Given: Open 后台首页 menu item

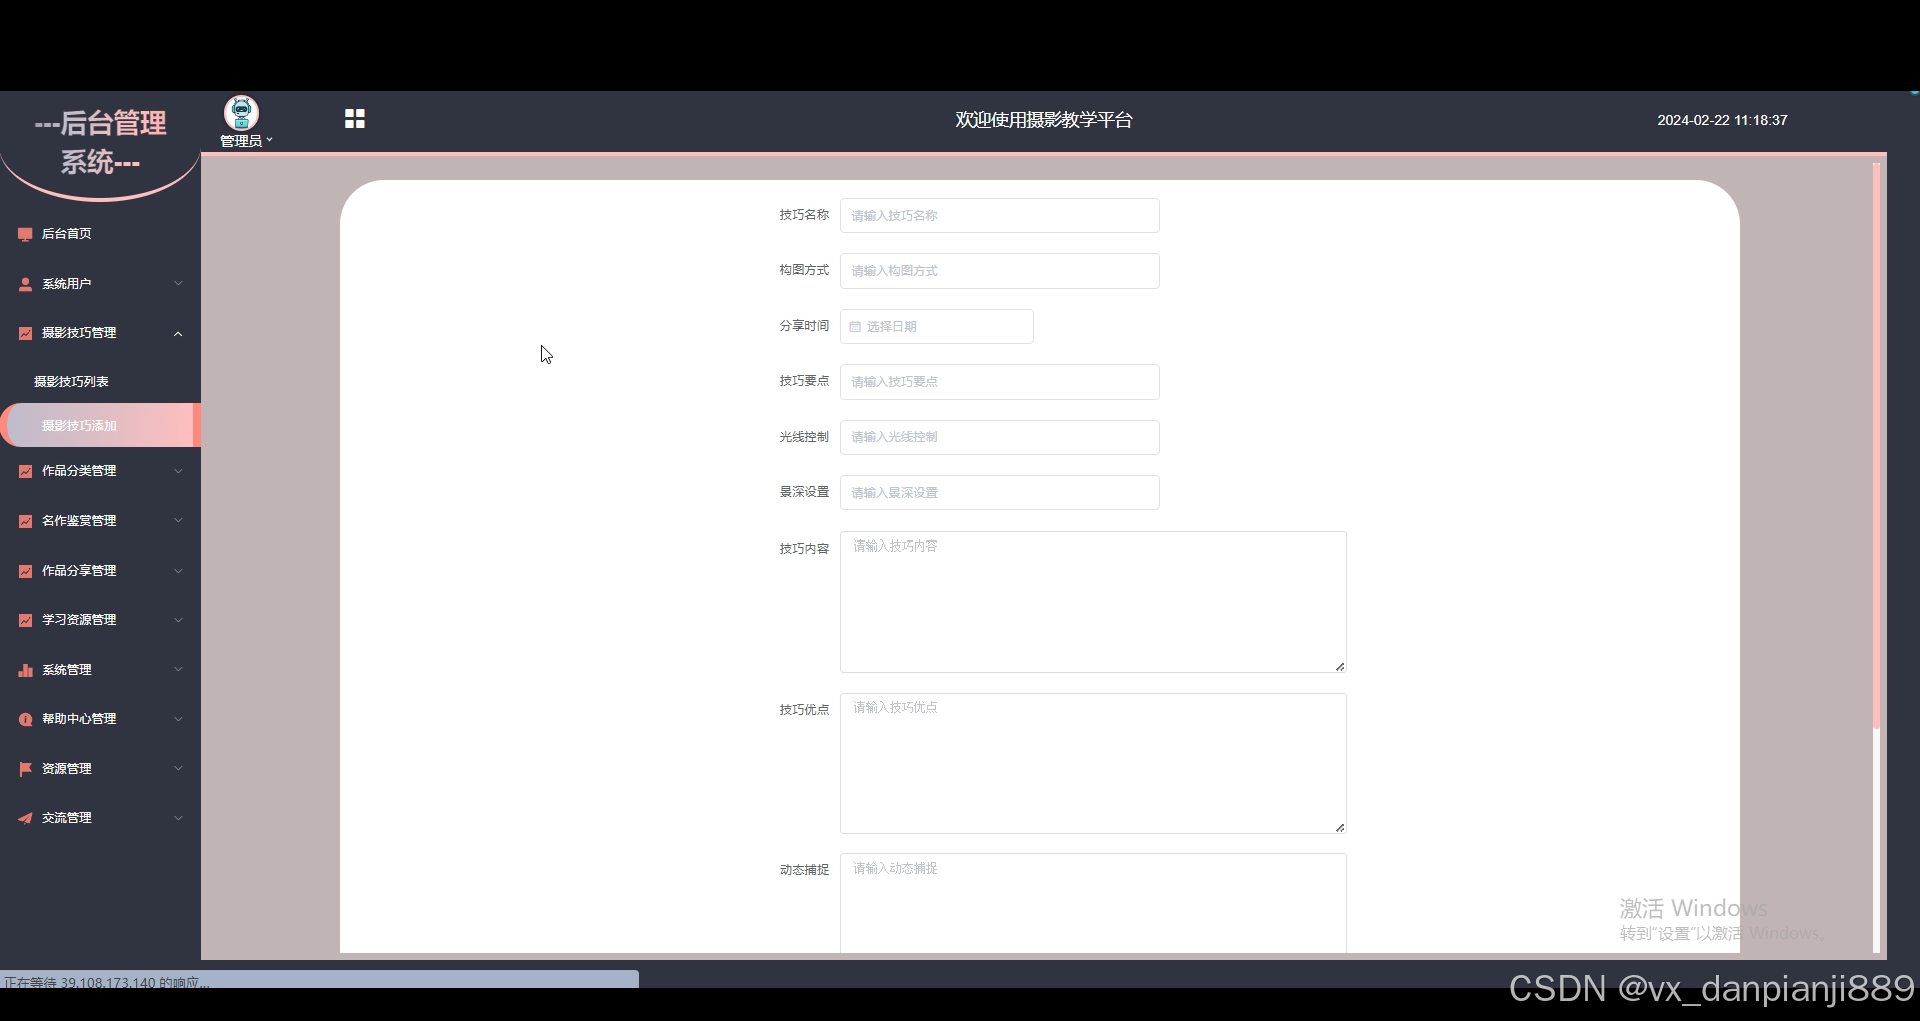Looking at the screenshot, I should click(x=100, y=234).
